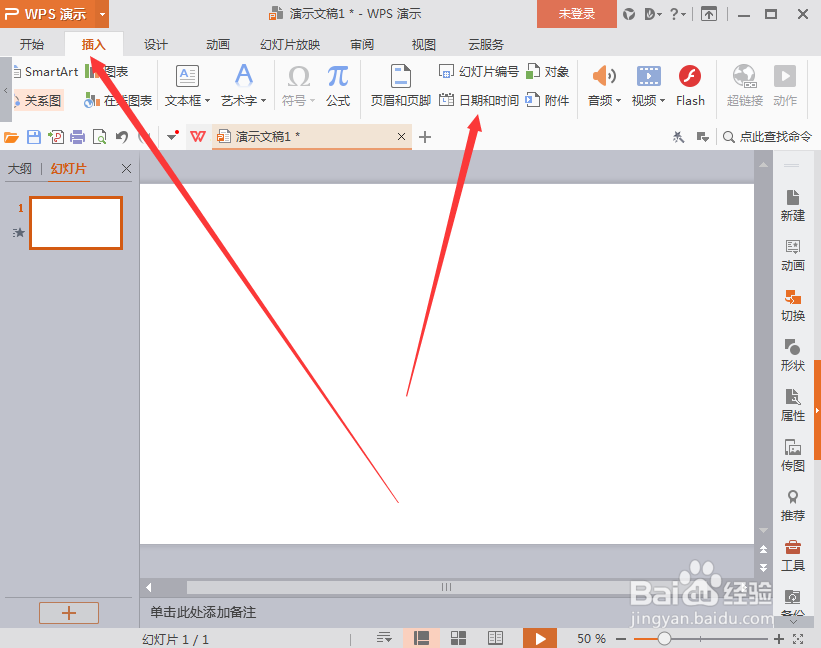
Task: Click the zoom slider handle
Action: (664, 639)
